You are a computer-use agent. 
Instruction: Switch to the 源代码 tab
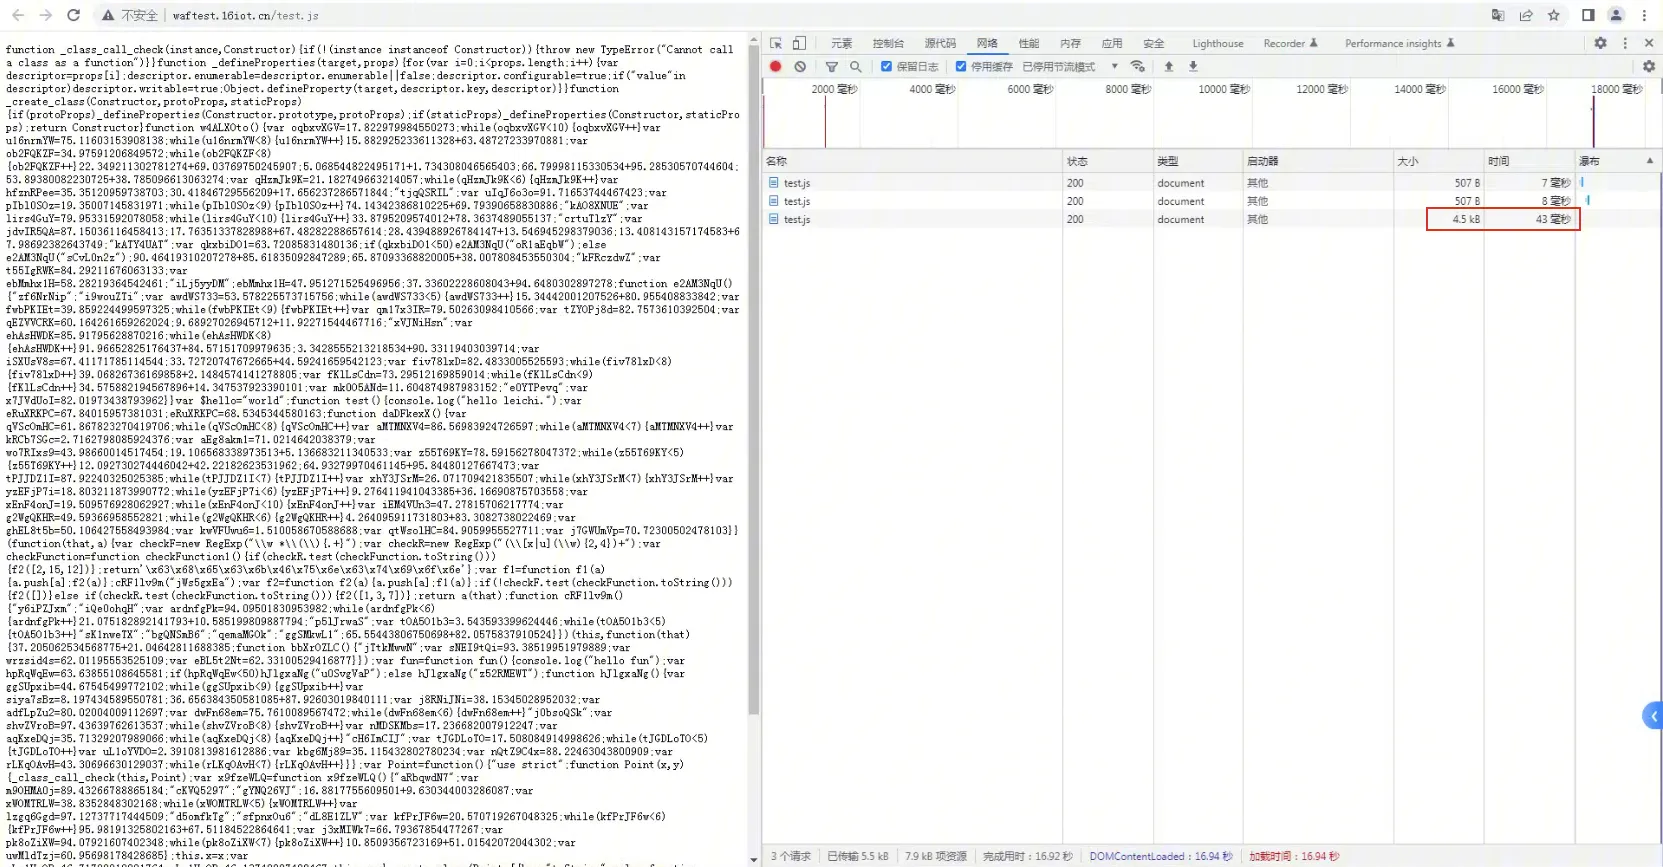pyautogui.click(x=939, y=43)
